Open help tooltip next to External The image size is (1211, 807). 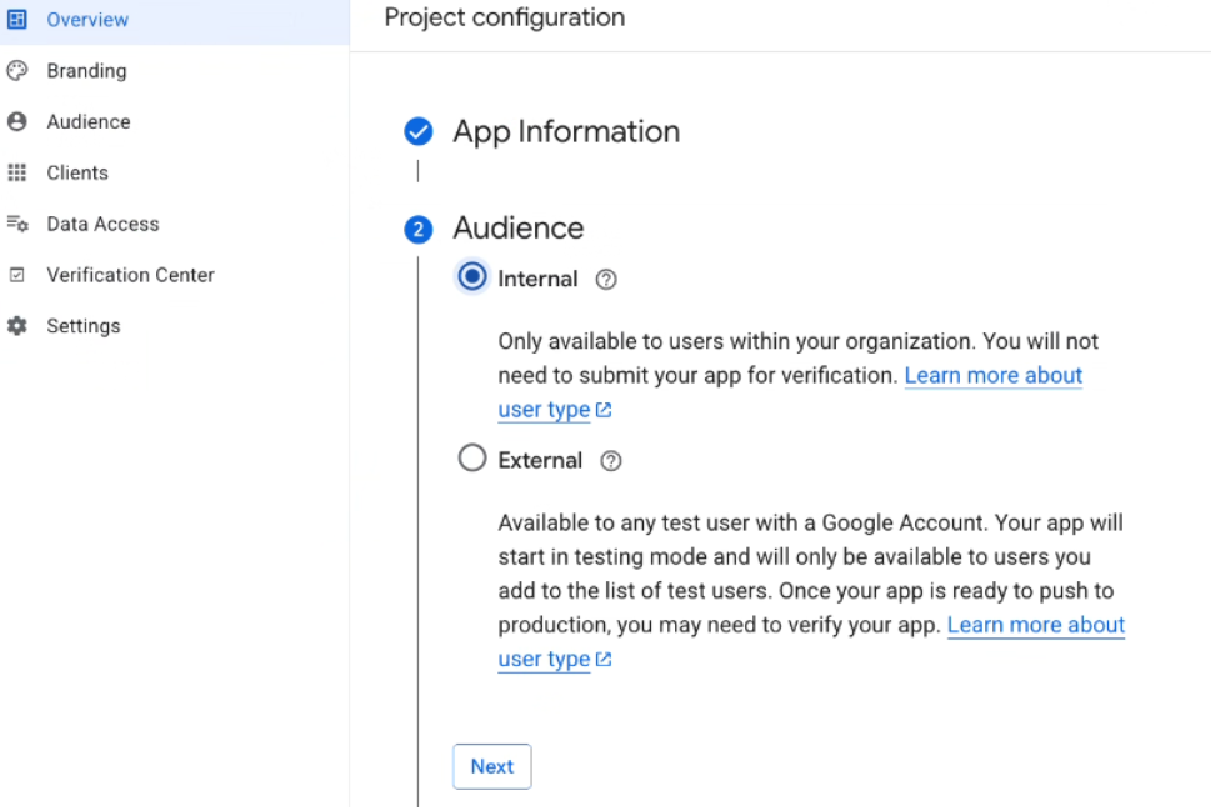610,461
